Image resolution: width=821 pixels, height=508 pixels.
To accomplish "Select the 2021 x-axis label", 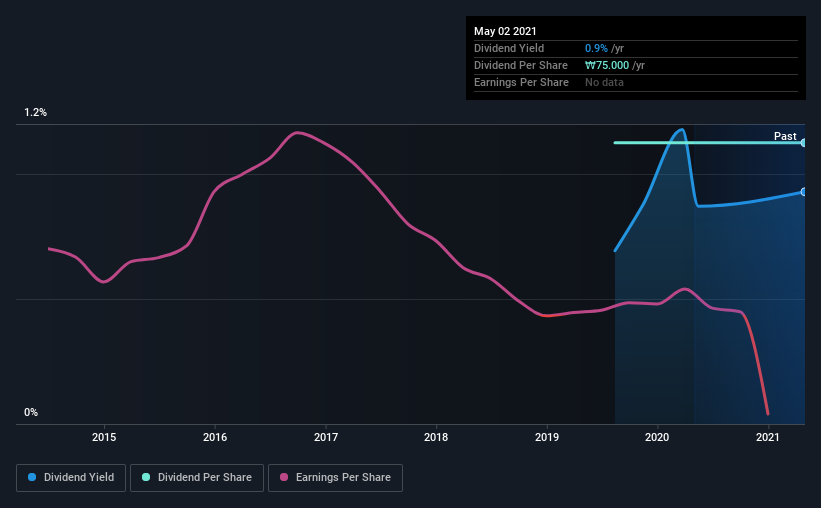I will [x=768, y=437].
